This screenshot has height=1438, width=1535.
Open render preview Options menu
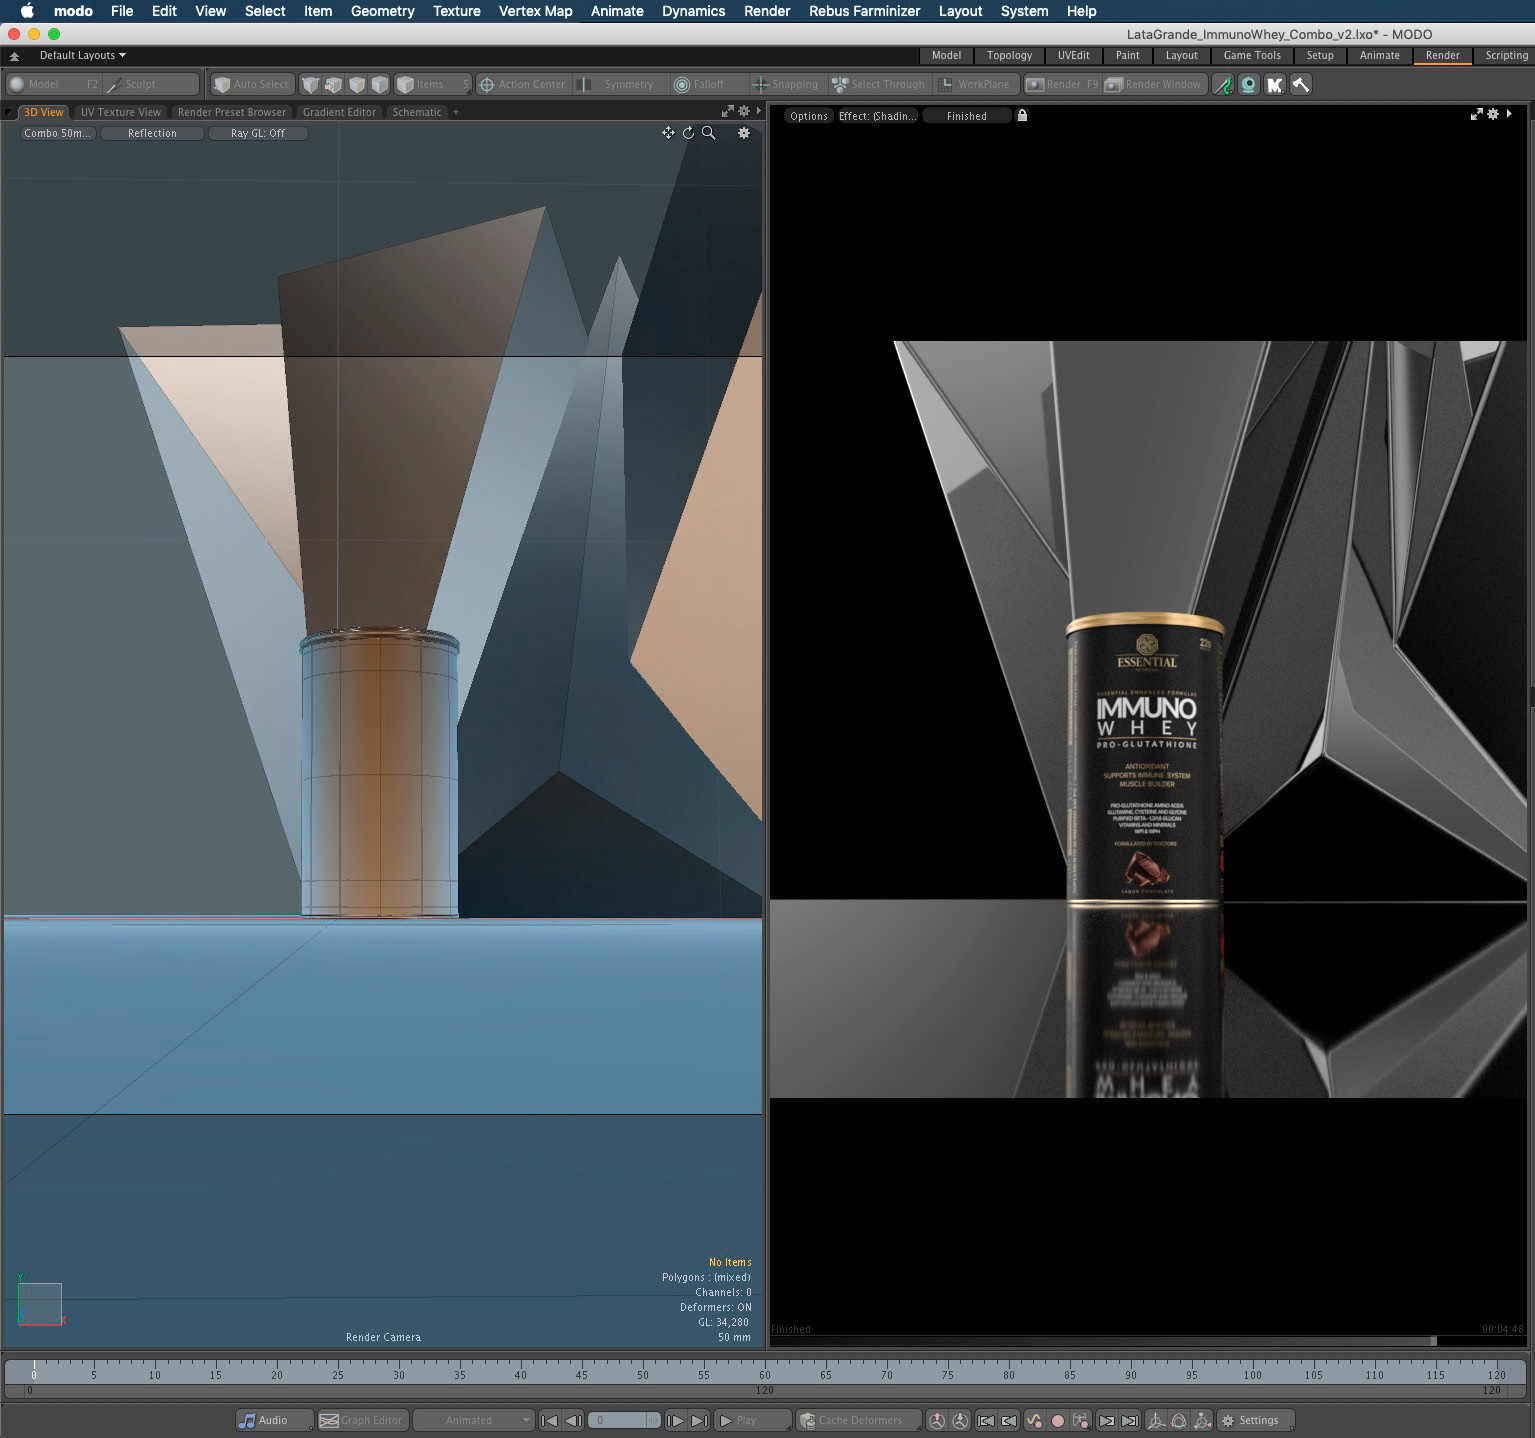tap(808, 116)
